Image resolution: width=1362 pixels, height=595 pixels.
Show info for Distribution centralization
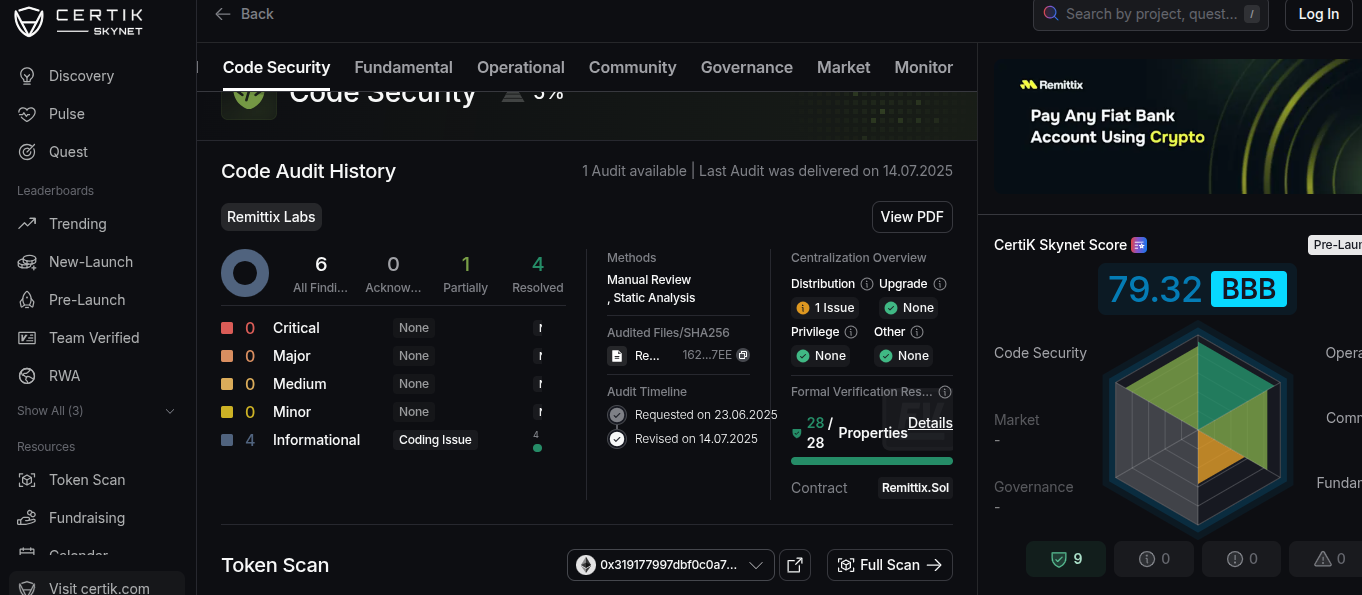click(x=867, y=284)
